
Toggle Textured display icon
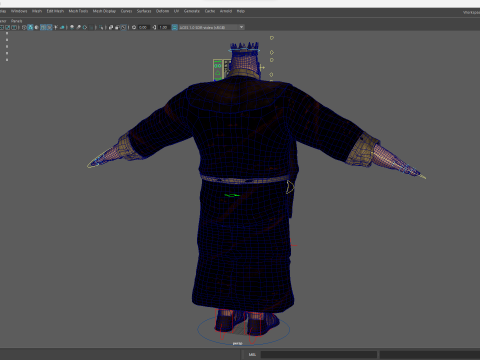pos(49,27)
